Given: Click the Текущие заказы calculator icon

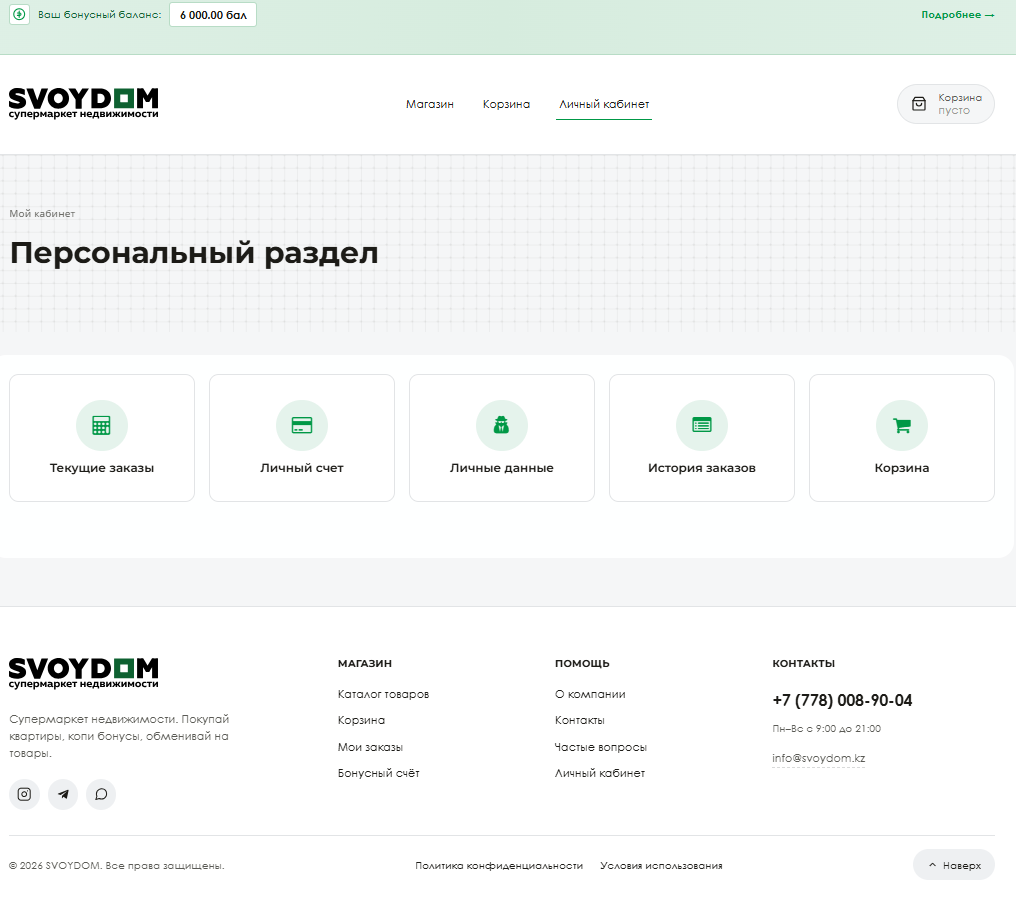Looking at the screenshot, I should pos(101,425).
